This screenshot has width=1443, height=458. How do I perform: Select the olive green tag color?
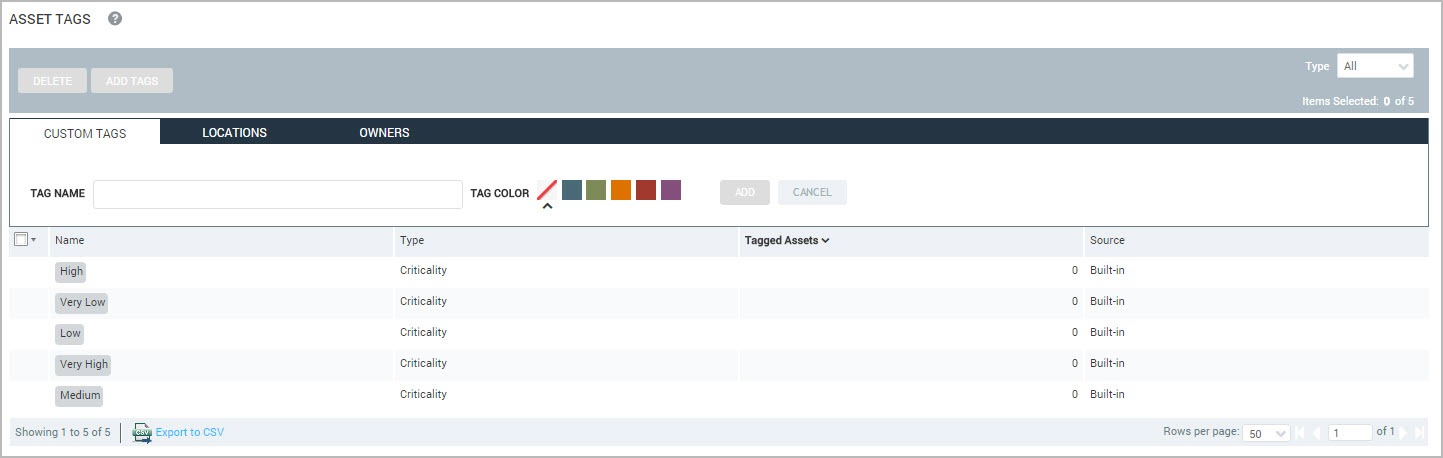(x=596, y=190)
